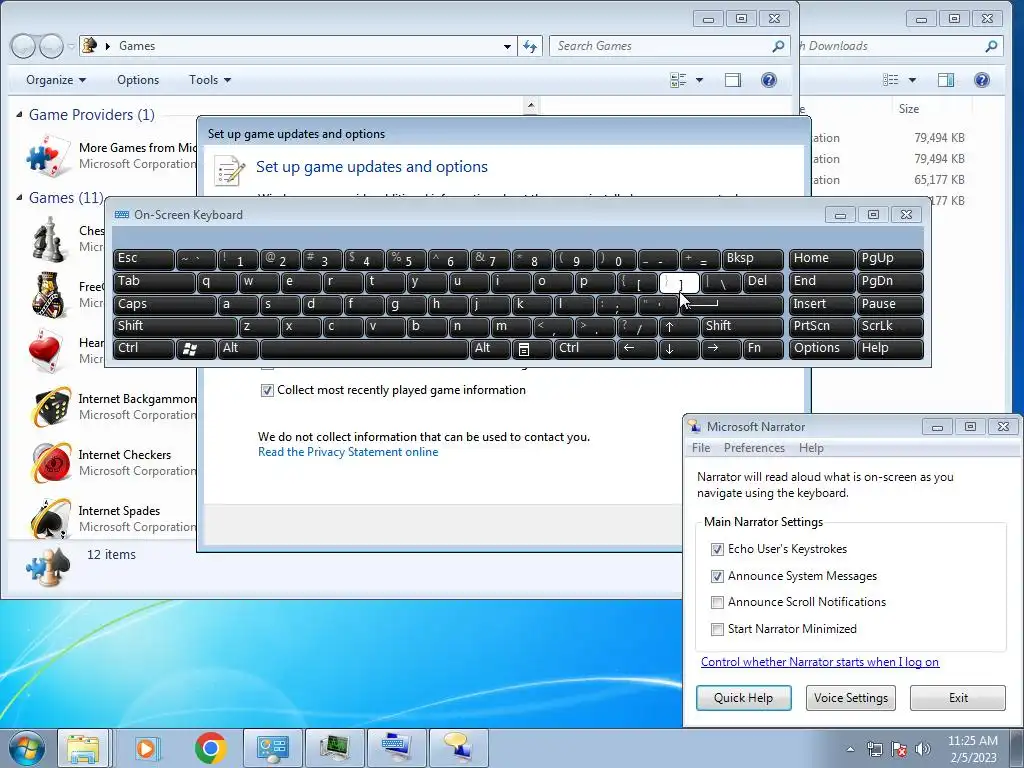Toggle Fn key on On-Screen Keyboard
This screenshot has height=768, width=1024.
click(x=763, y=349)
